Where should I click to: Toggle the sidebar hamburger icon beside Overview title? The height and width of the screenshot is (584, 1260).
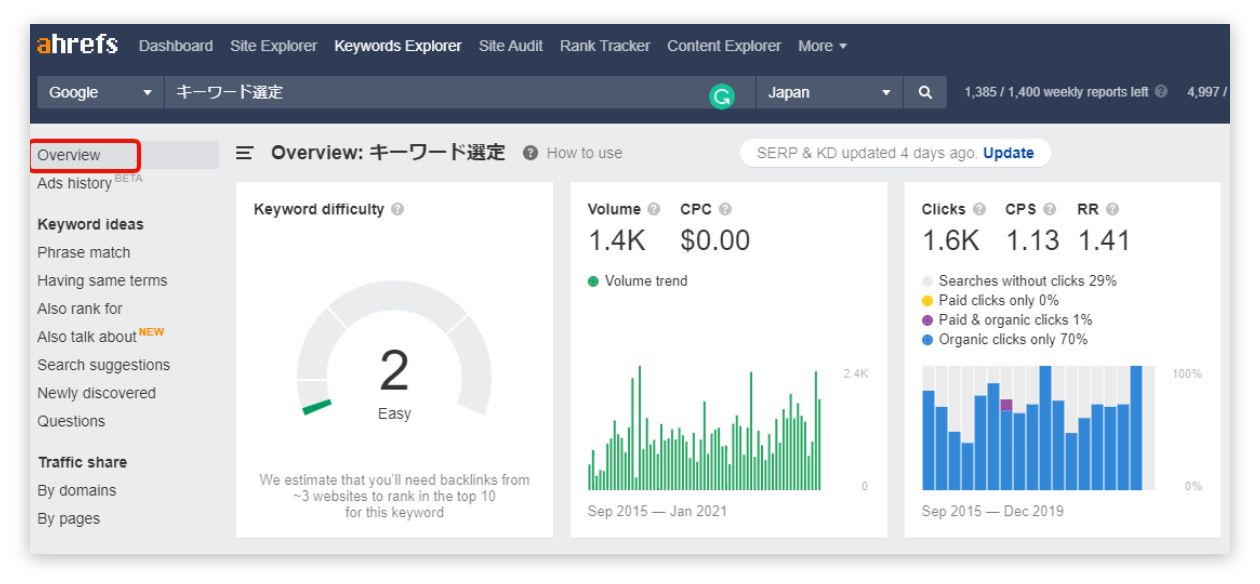[x=243, y=154]
